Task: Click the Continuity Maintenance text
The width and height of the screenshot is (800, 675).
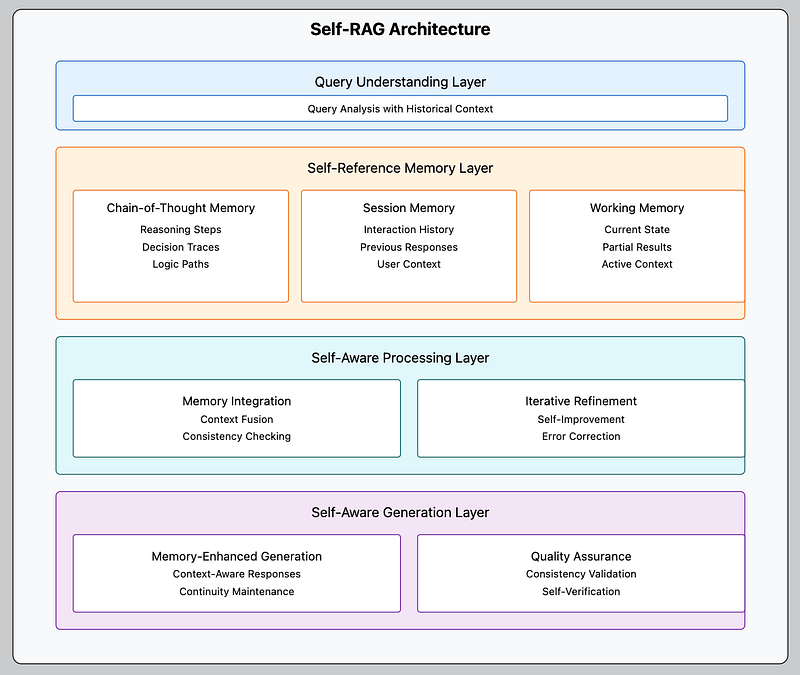Action: click(237, 592)
